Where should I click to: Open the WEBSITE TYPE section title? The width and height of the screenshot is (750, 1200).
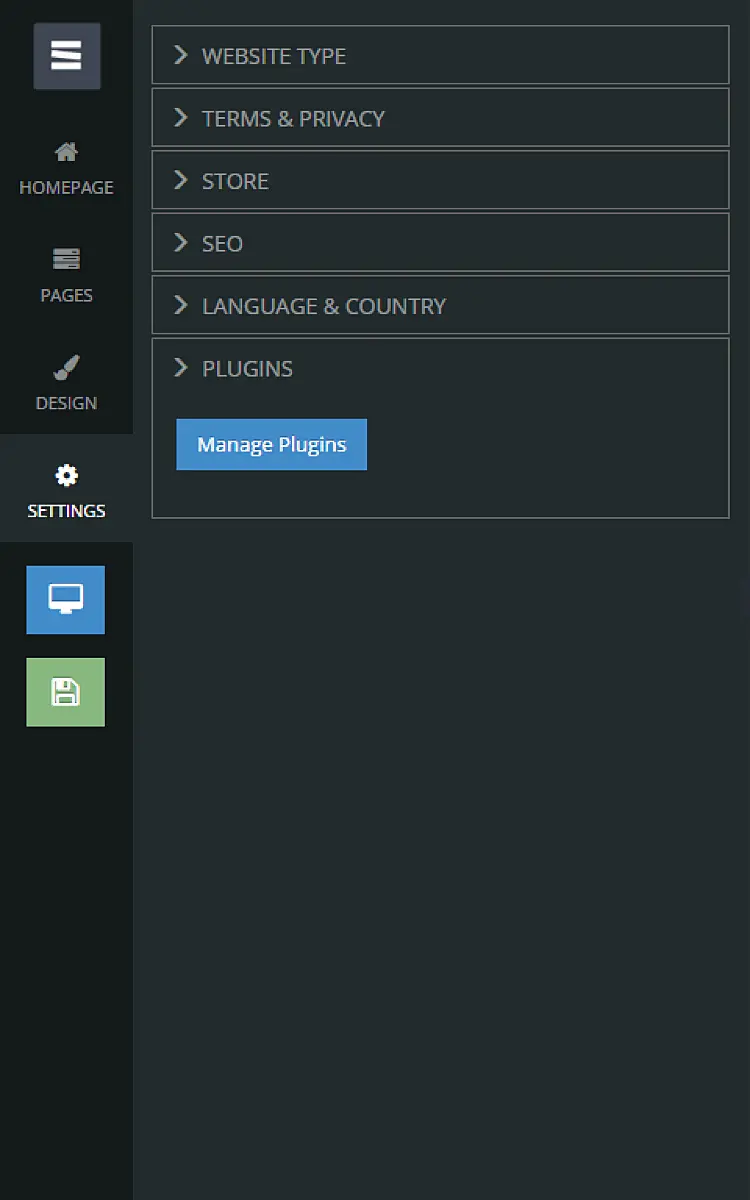274,56
